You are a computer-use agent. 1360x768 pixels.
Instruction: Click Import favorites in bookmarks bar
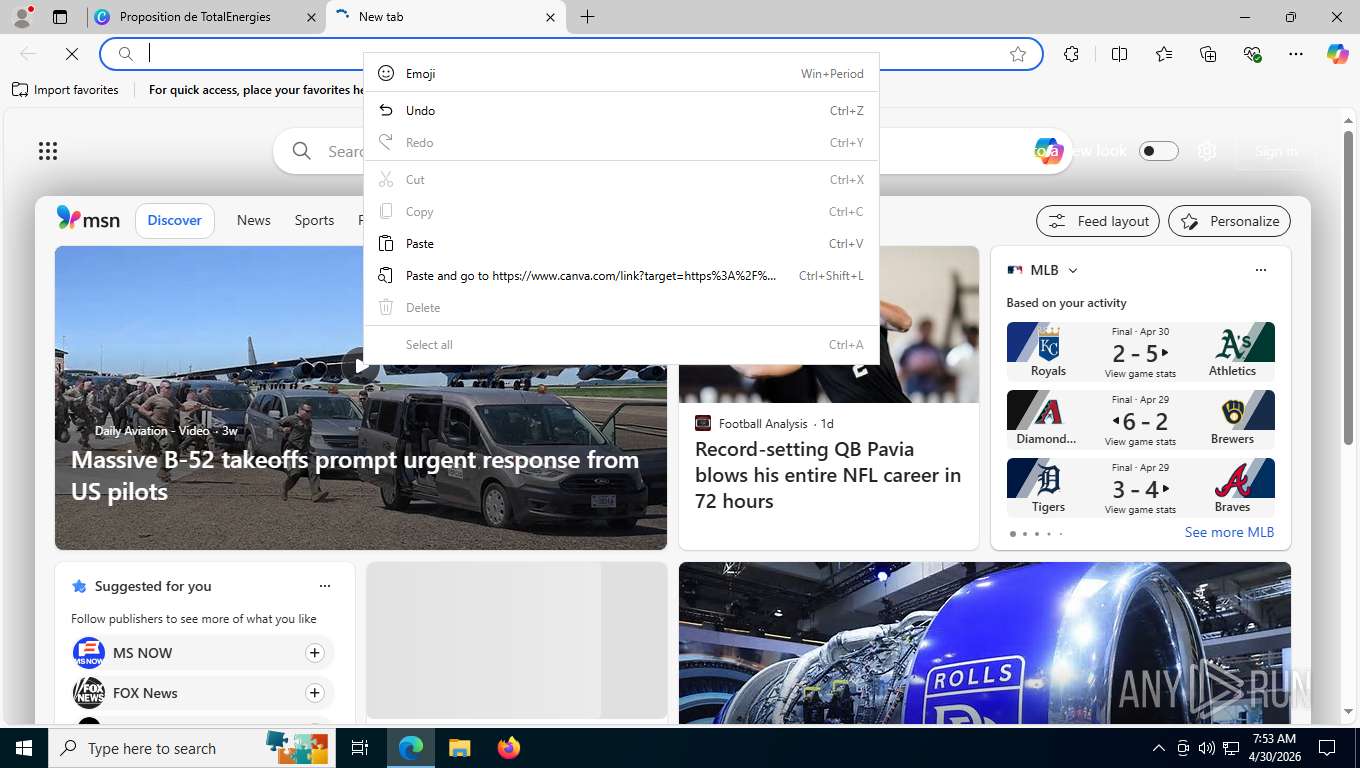point(65,90)
